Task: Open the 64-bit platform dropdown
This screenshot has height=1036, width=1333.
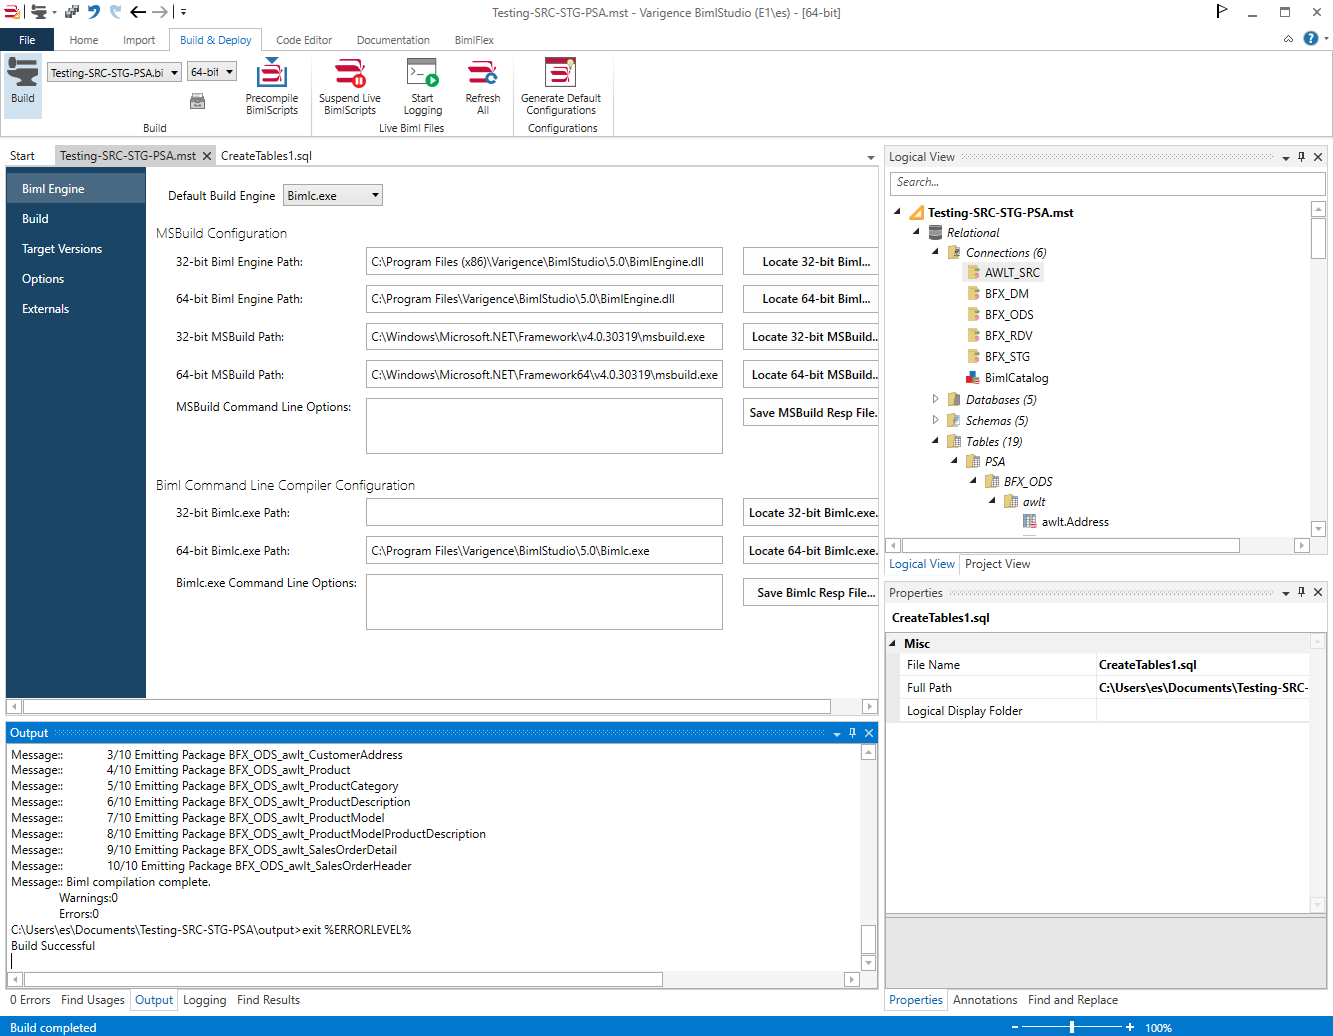Action: coord(229,72)
